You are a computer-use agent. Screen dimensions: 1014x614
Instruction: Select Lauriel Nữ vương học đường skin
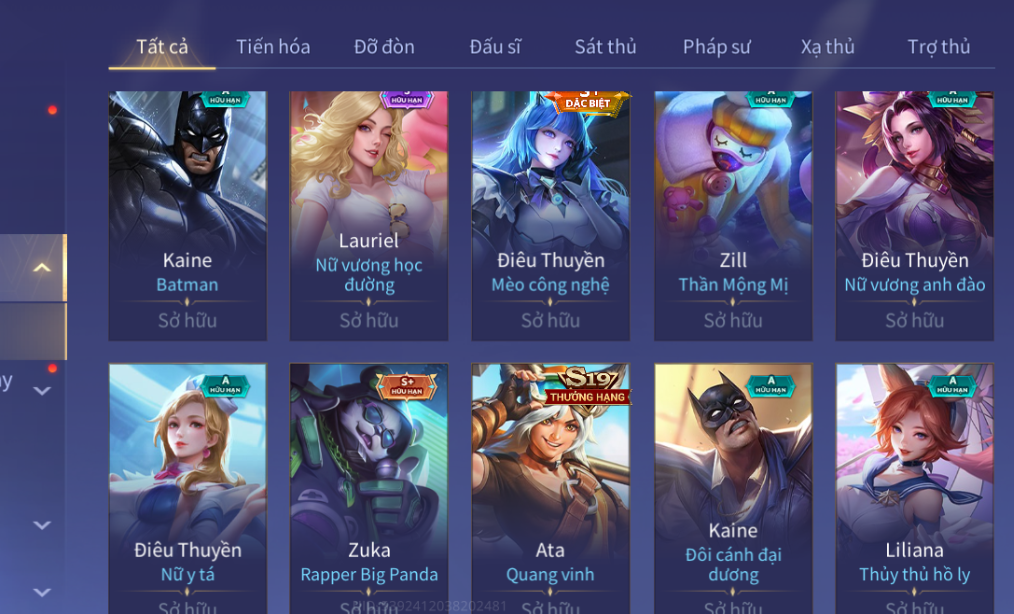point(369,215)
